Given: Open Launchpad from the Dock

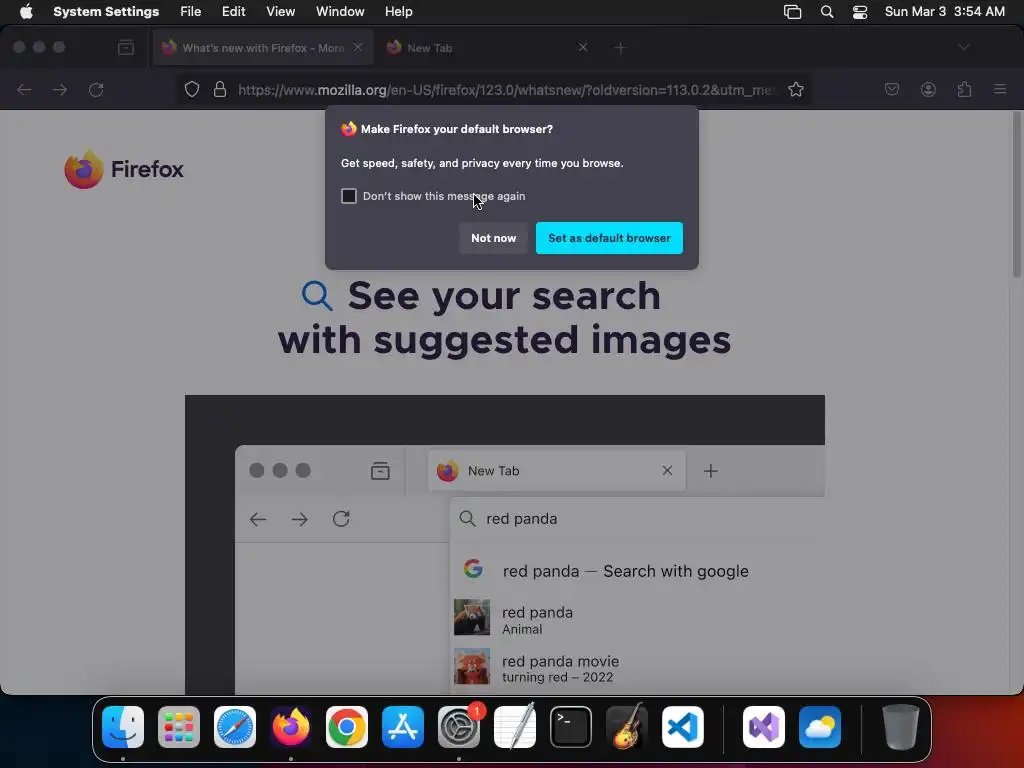Looking at the screenshot, I should point(179,727).
